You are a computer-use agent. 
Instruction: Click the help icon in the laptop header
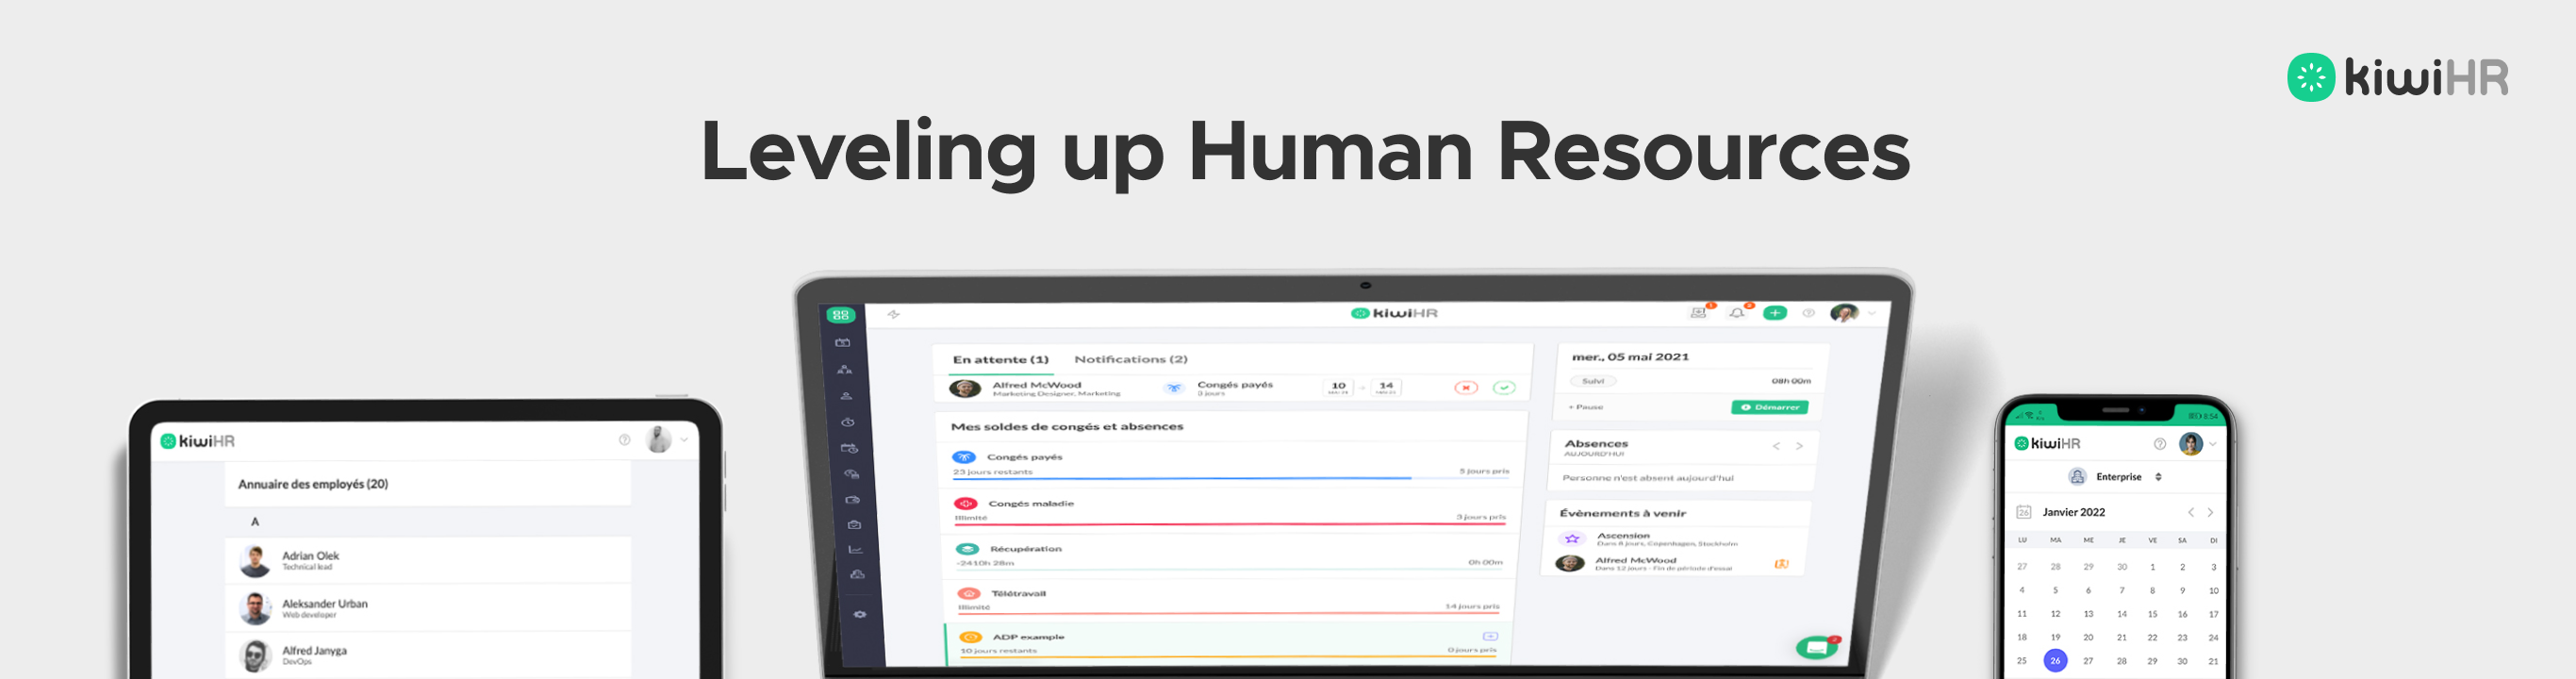point(1808,313)
